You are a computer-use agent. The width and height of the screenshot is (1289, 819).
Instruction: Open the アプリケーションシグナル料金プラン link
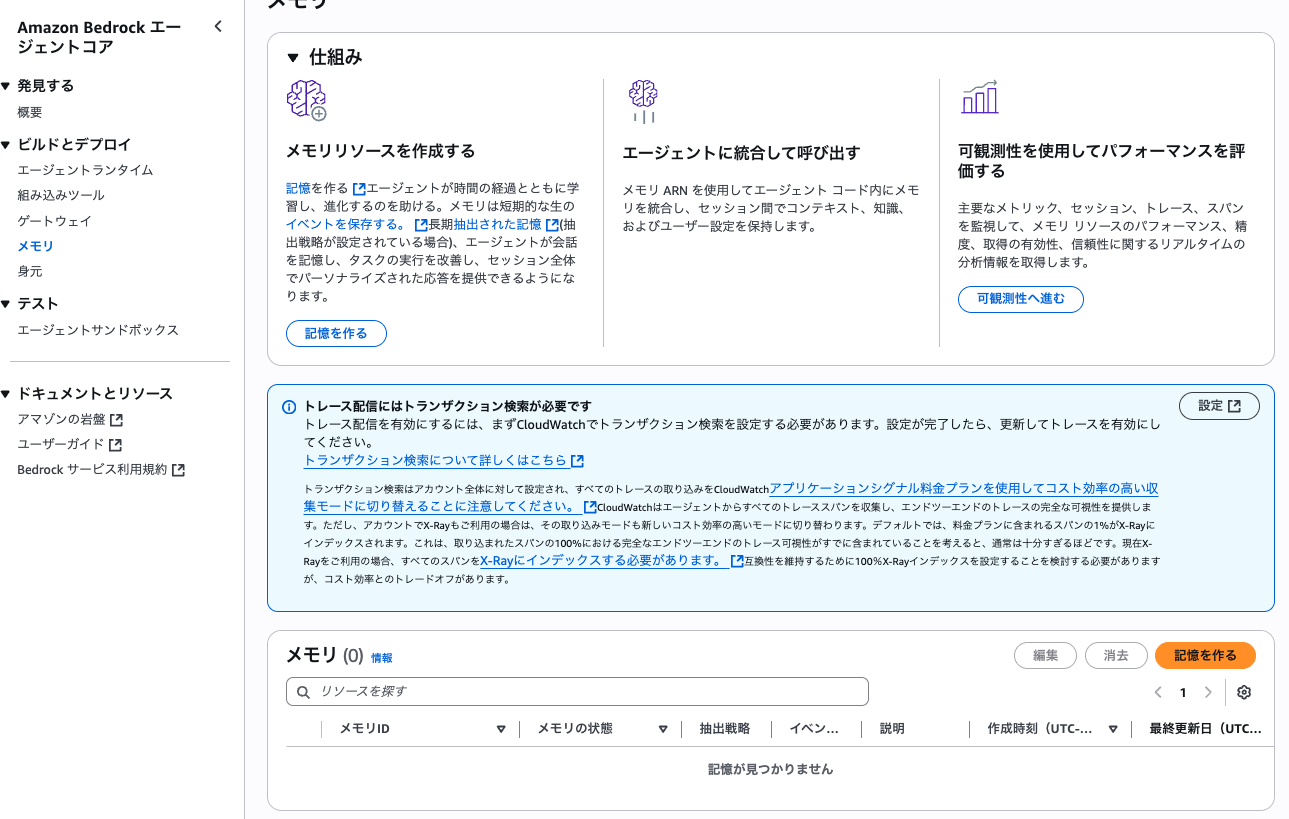731,497
